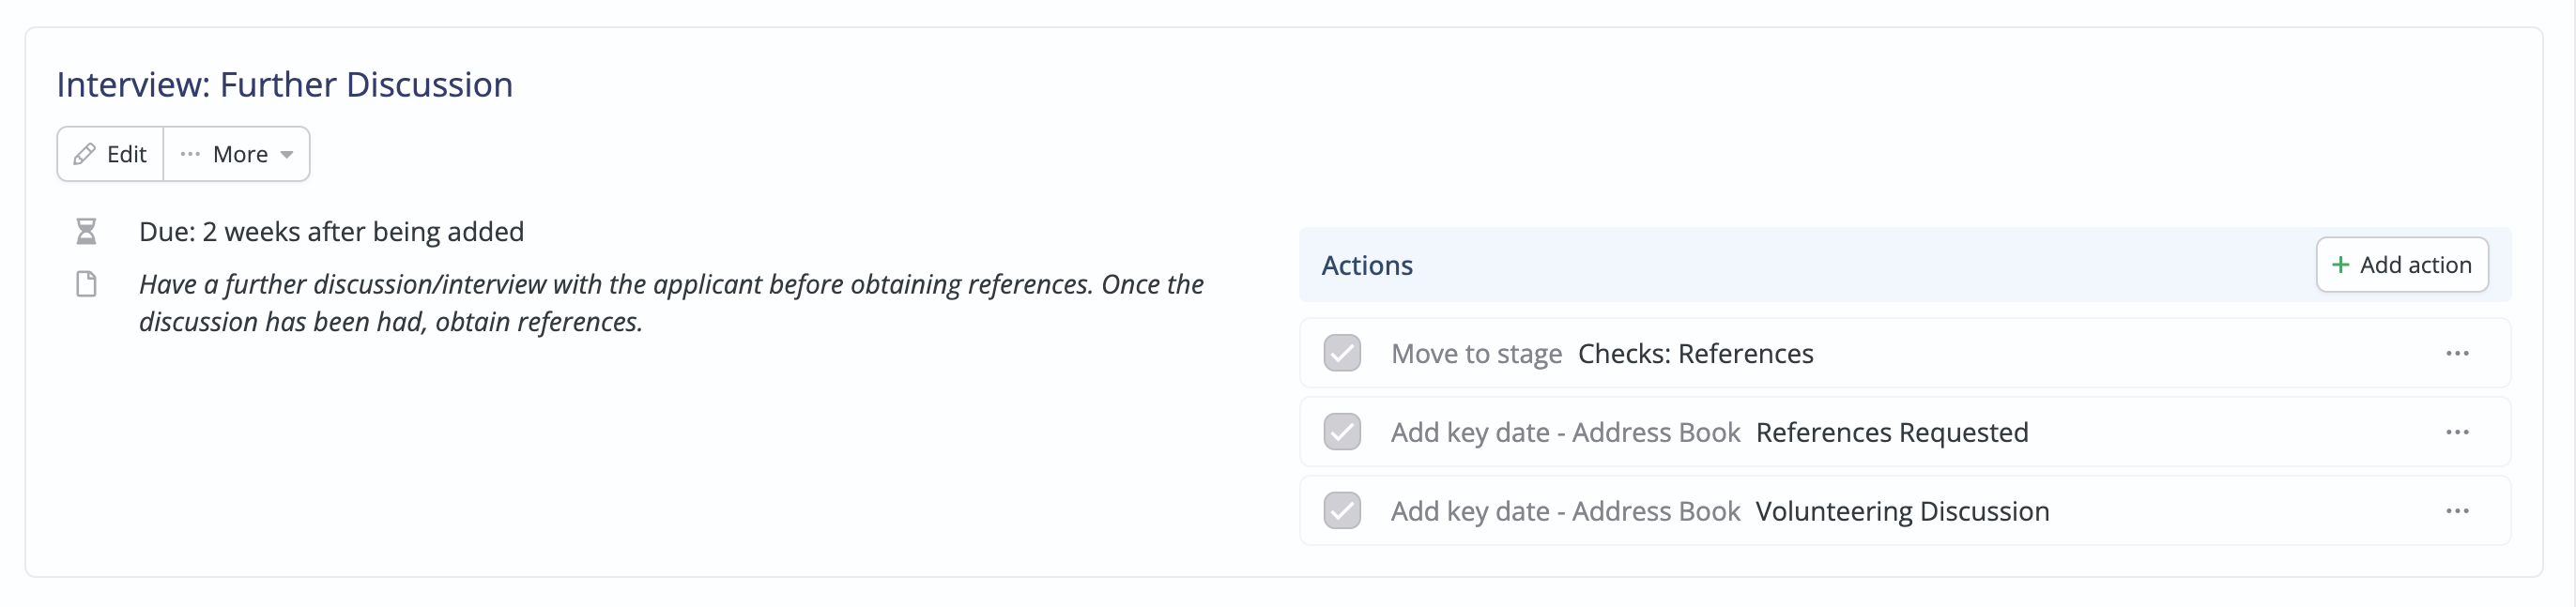Click the Volunteering Discussion action row

pos(1905,512)
